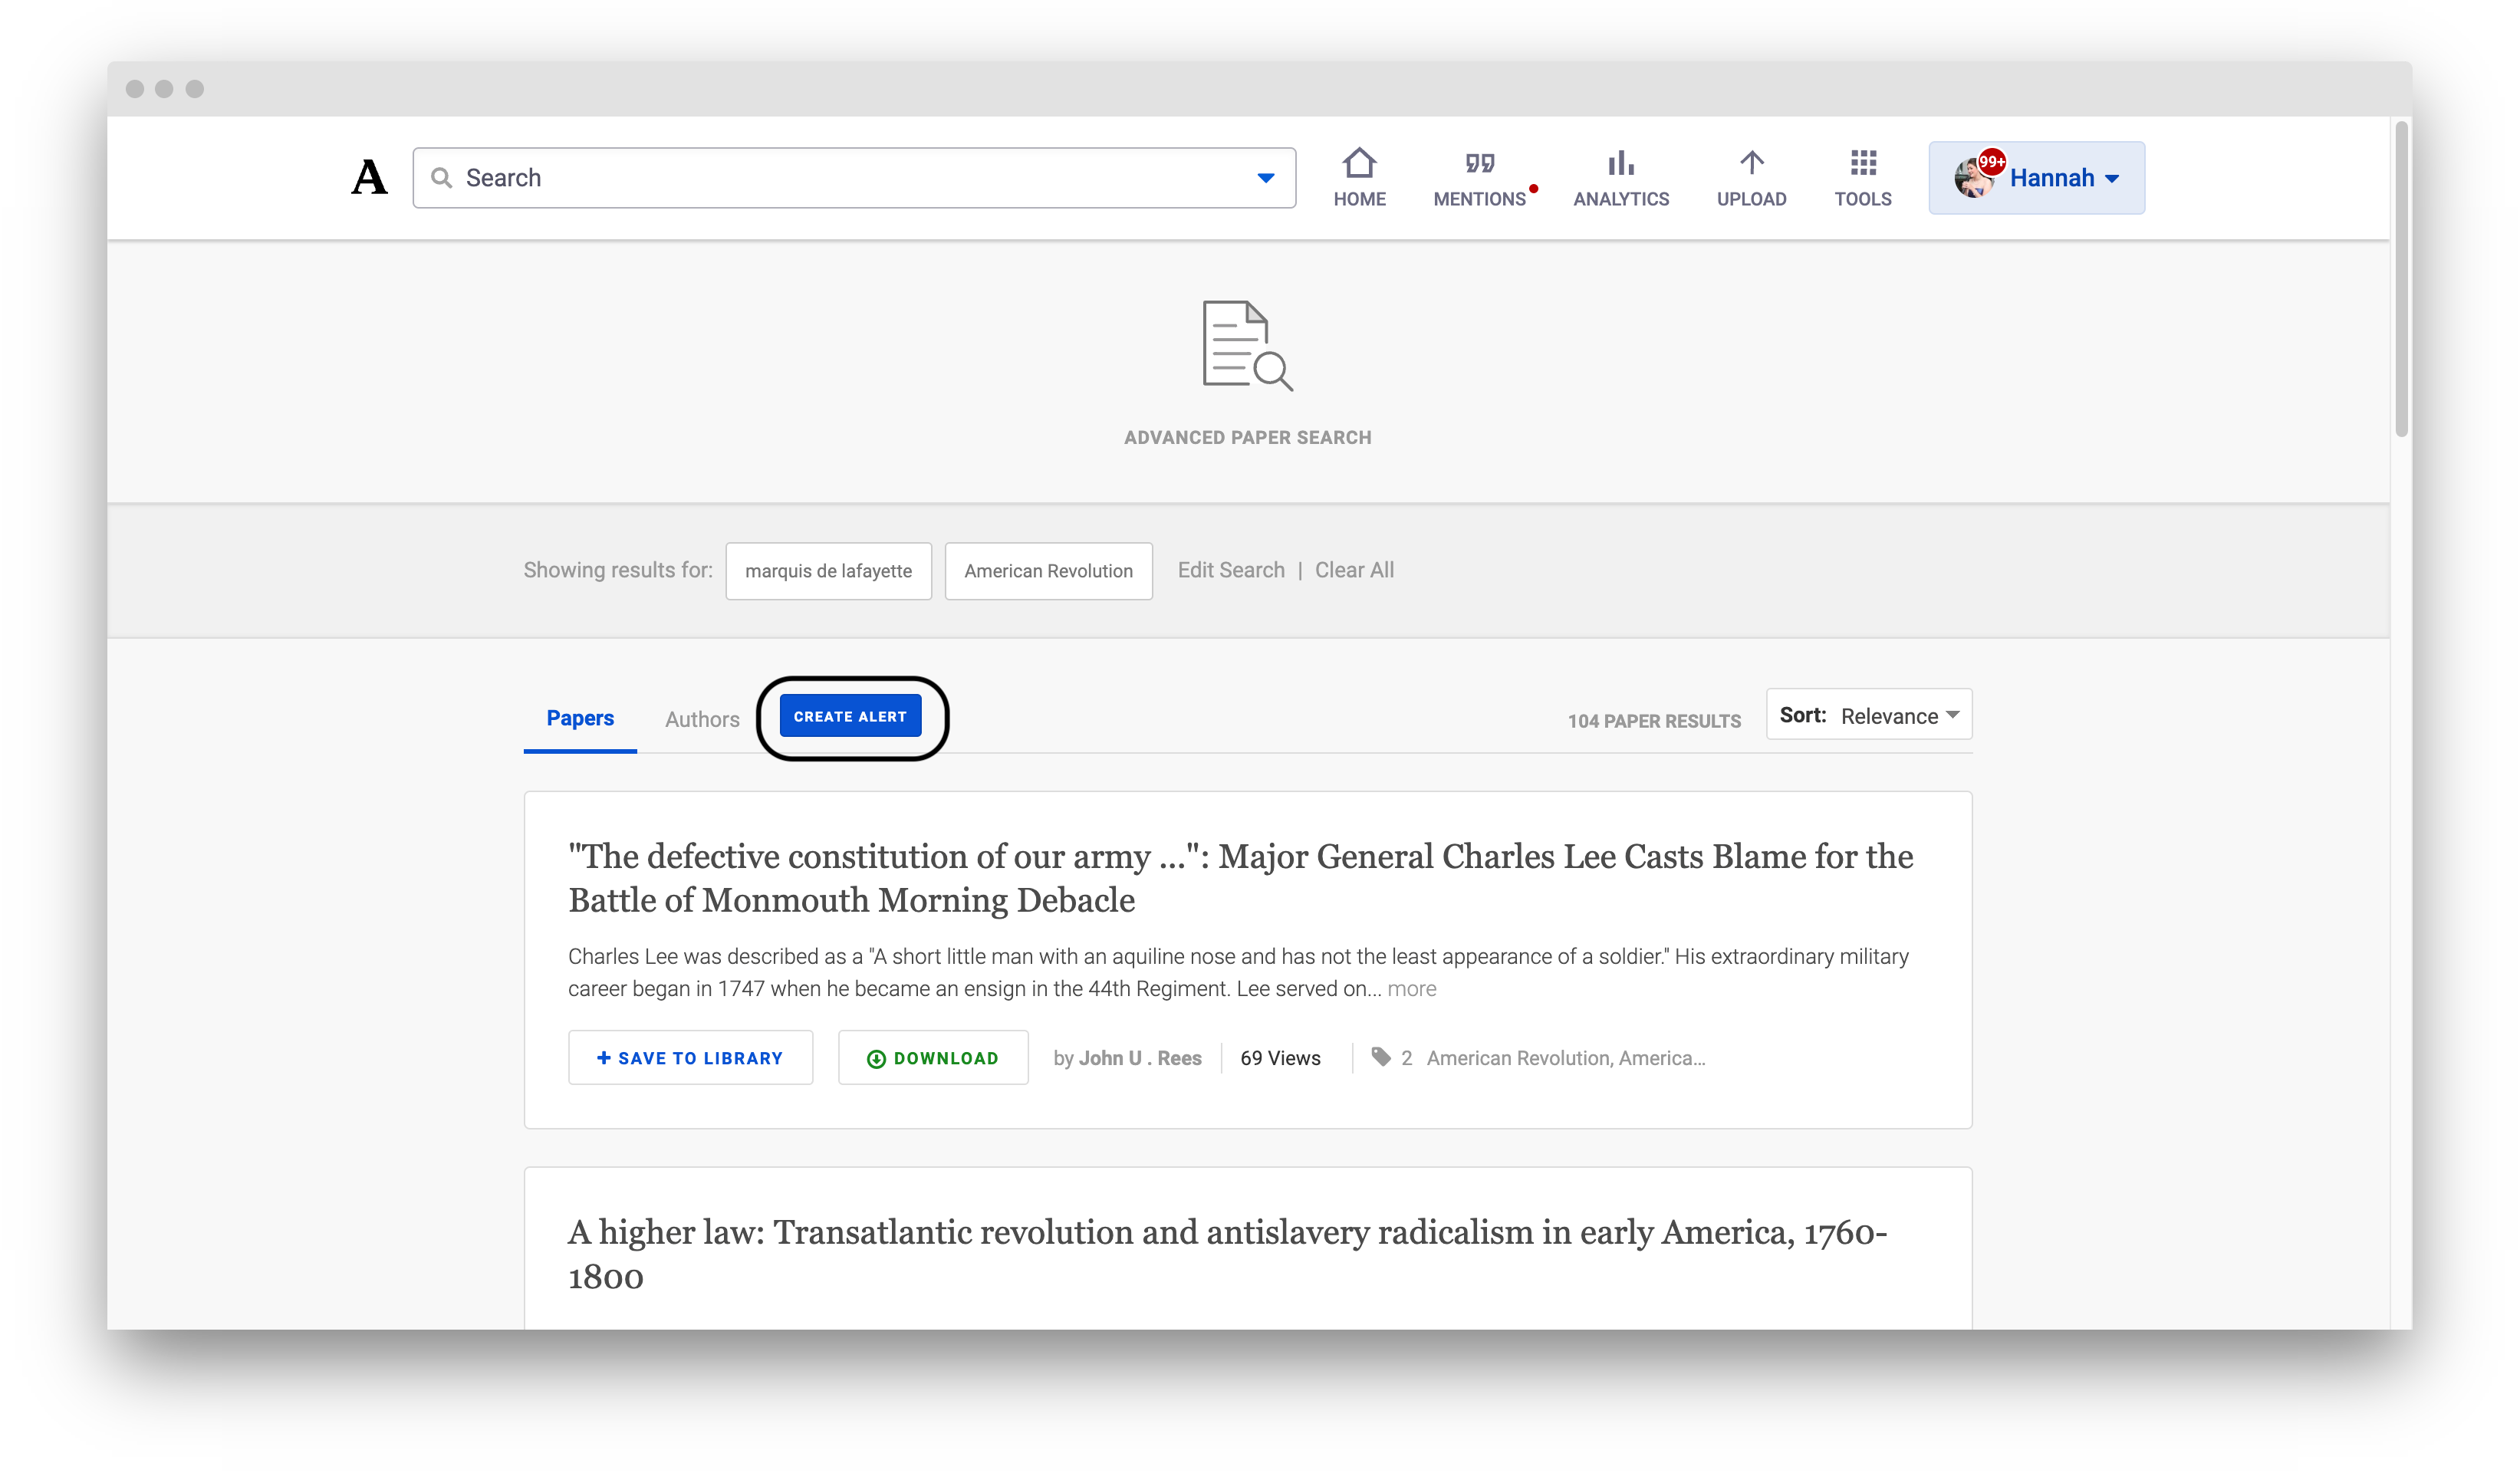Open the Hannah account dropdown
The height and width of the screenshot is (1483, 2520).
(x=2055, y=177)
